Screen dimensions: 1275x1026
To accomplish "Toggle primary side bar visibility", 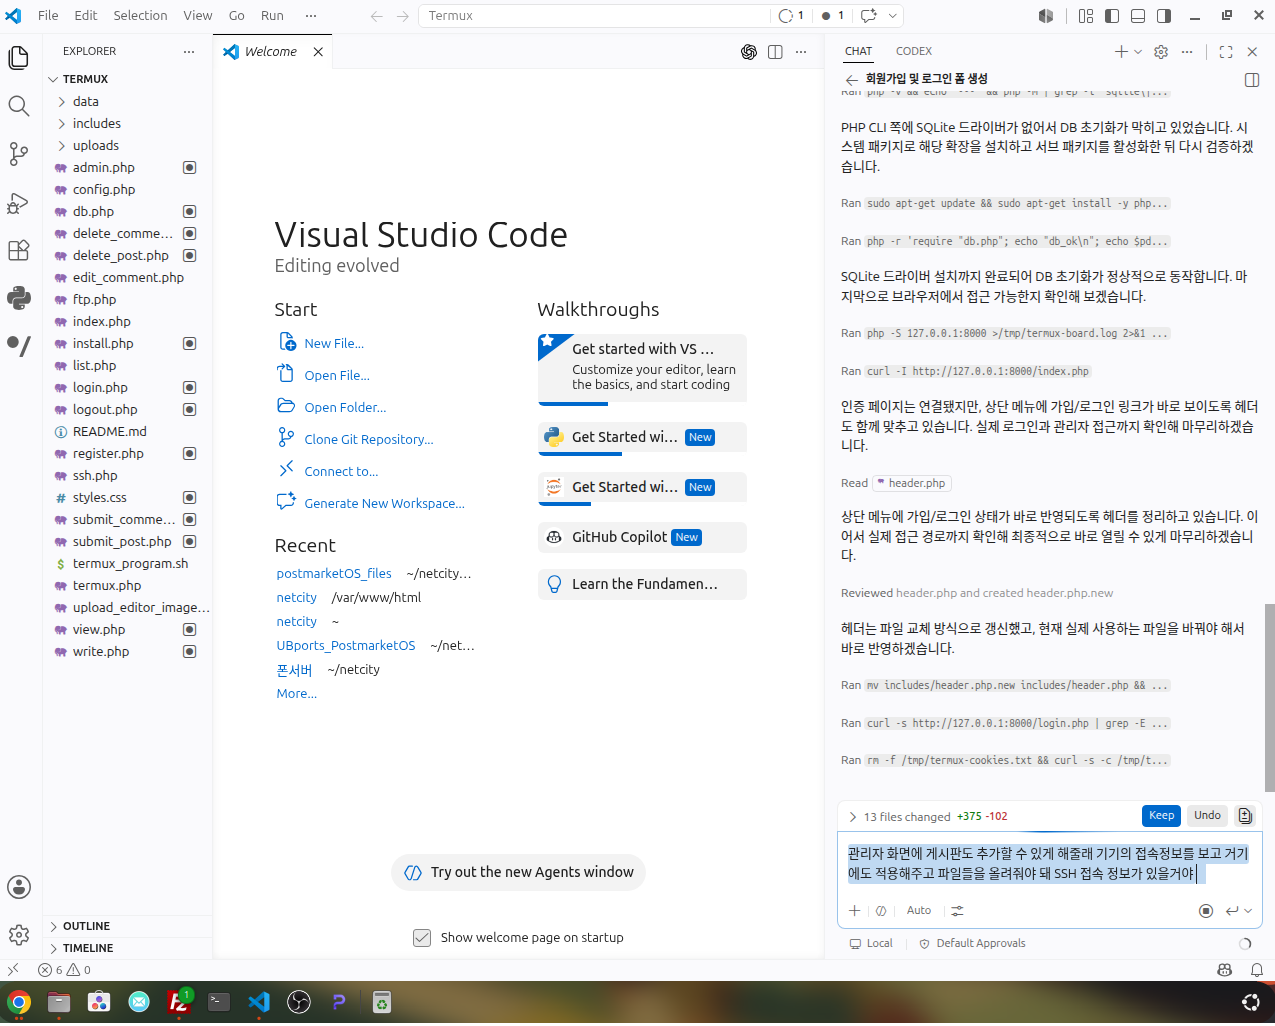I will pyautogui.click(x=1112, y=16).
